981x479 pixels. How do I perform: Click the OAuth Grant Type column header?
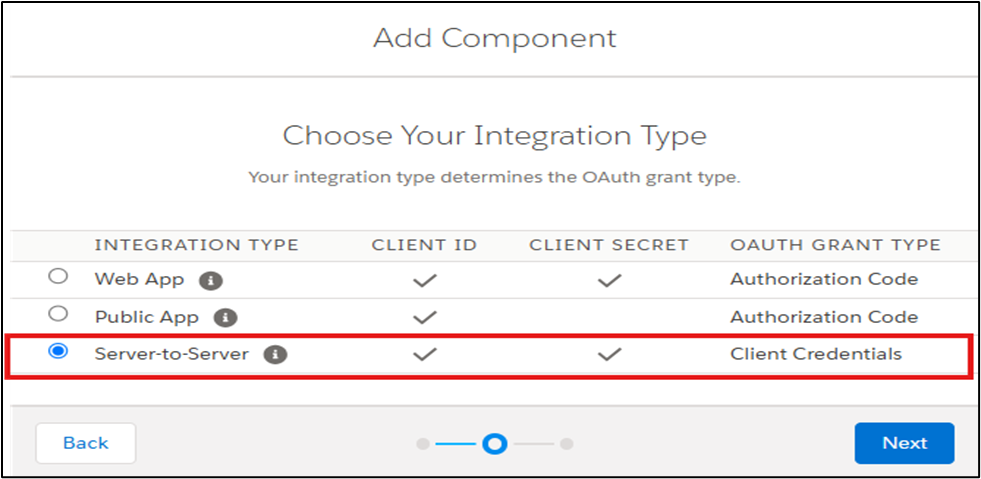click(835, 245)
